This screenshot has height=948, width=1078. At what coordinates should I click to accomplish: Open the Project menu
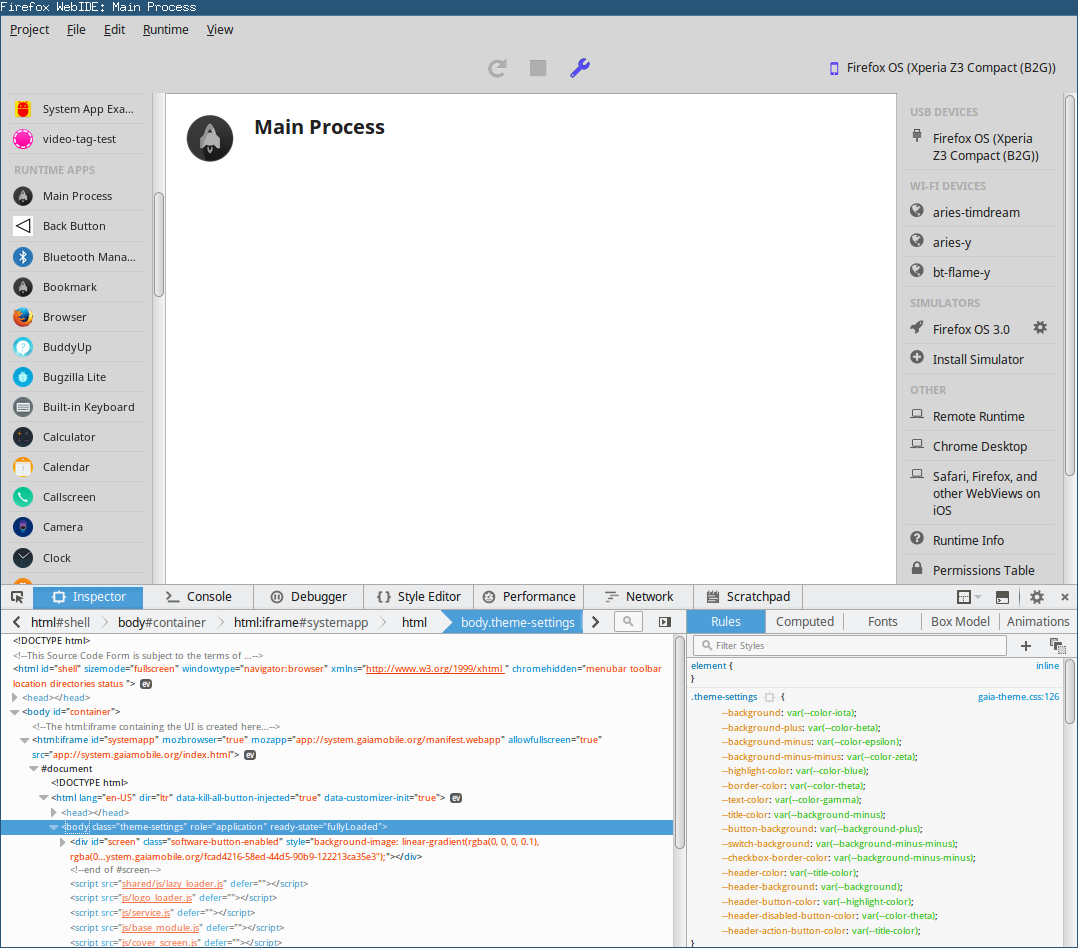tap(30, 30)
